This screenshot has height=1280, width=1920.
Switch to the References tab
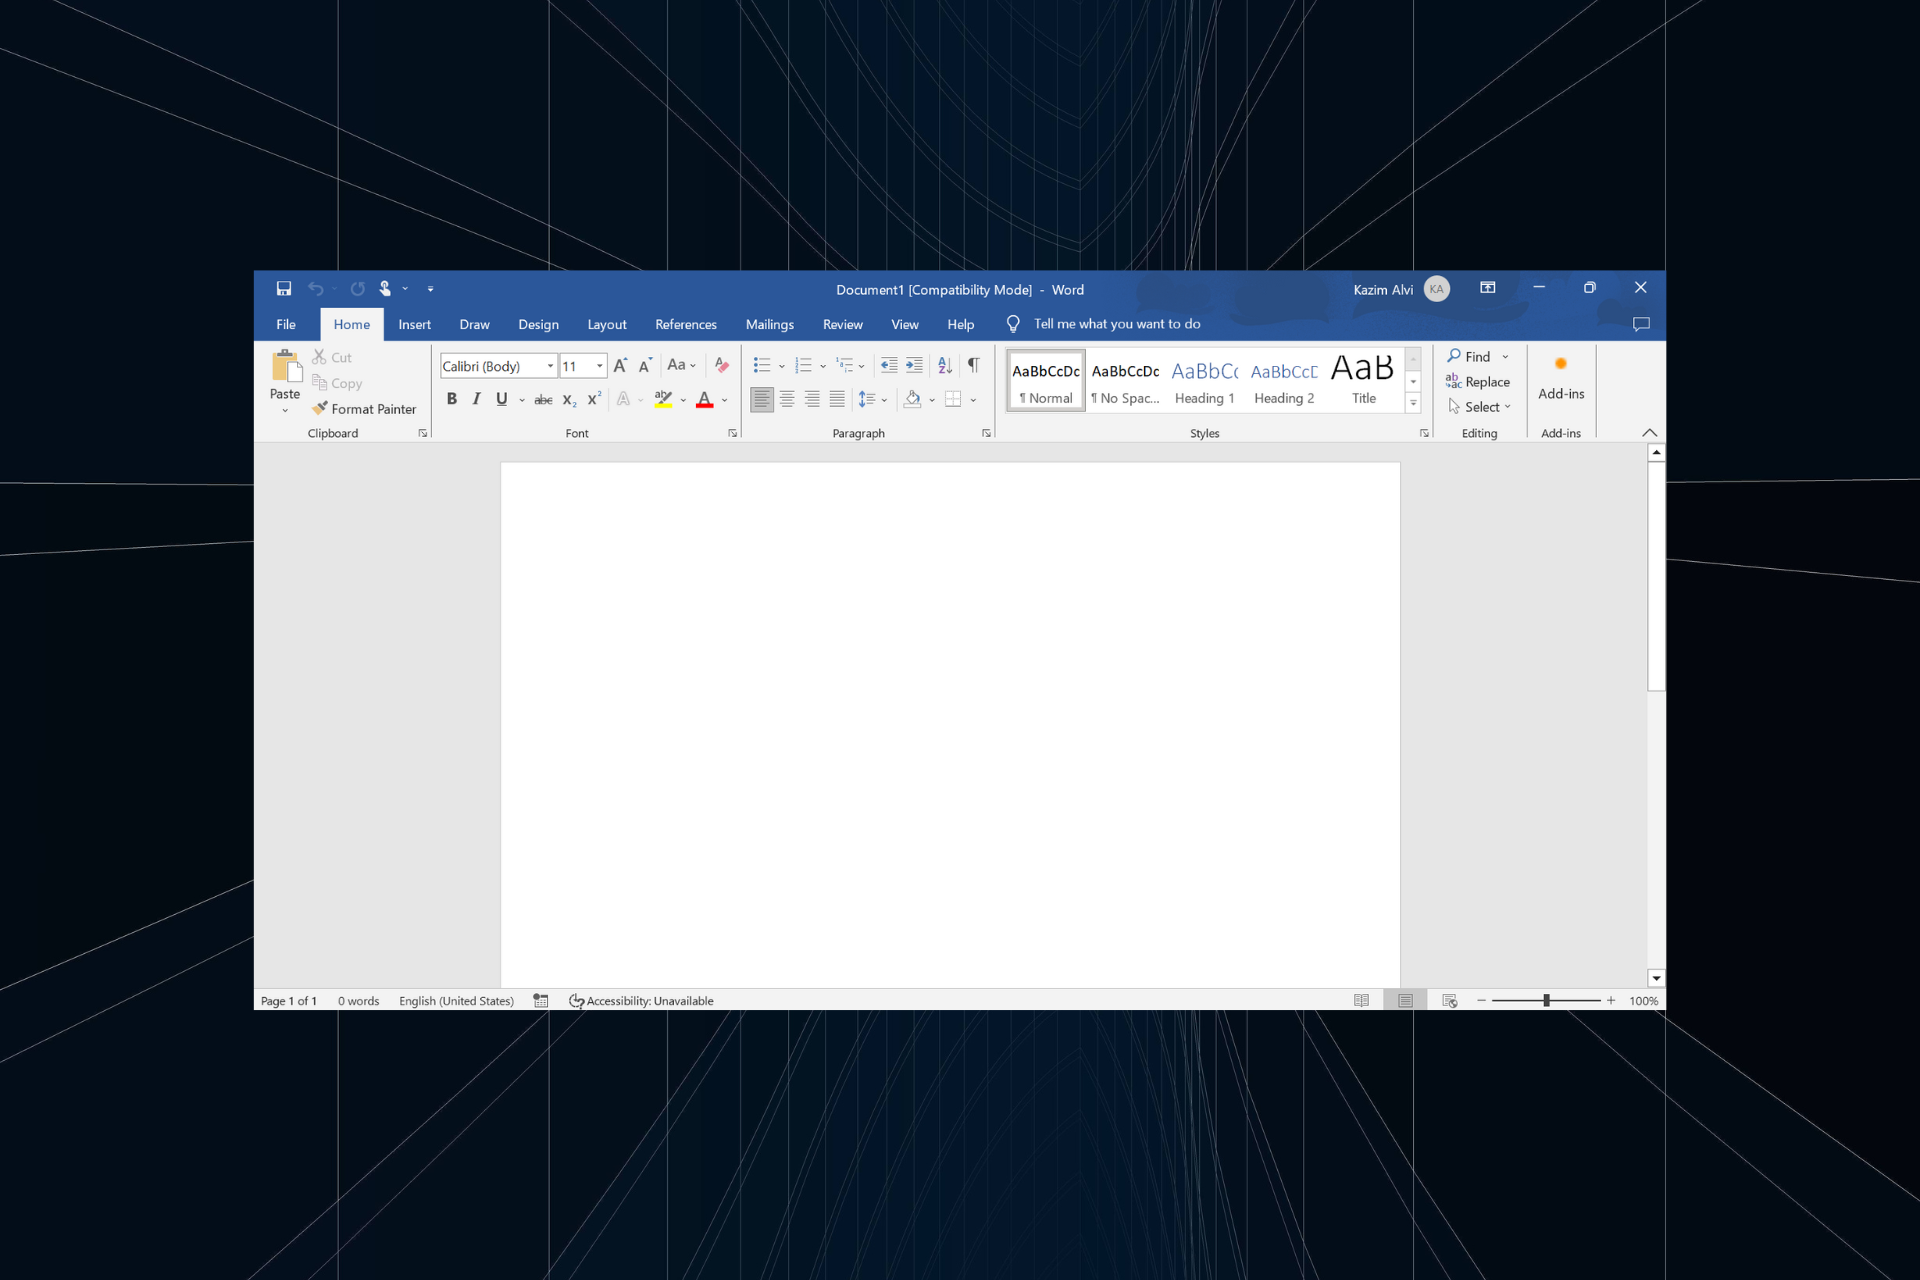point(686,324)
